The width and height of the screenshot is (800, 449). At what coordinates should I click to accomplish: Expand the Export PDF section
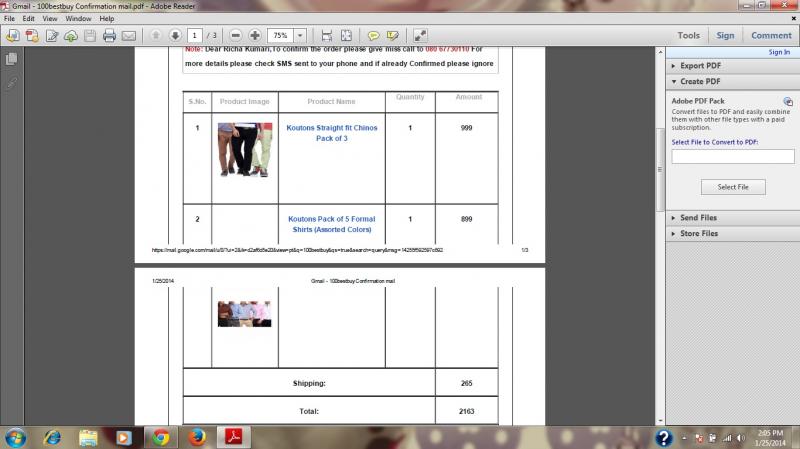(733, 66)
